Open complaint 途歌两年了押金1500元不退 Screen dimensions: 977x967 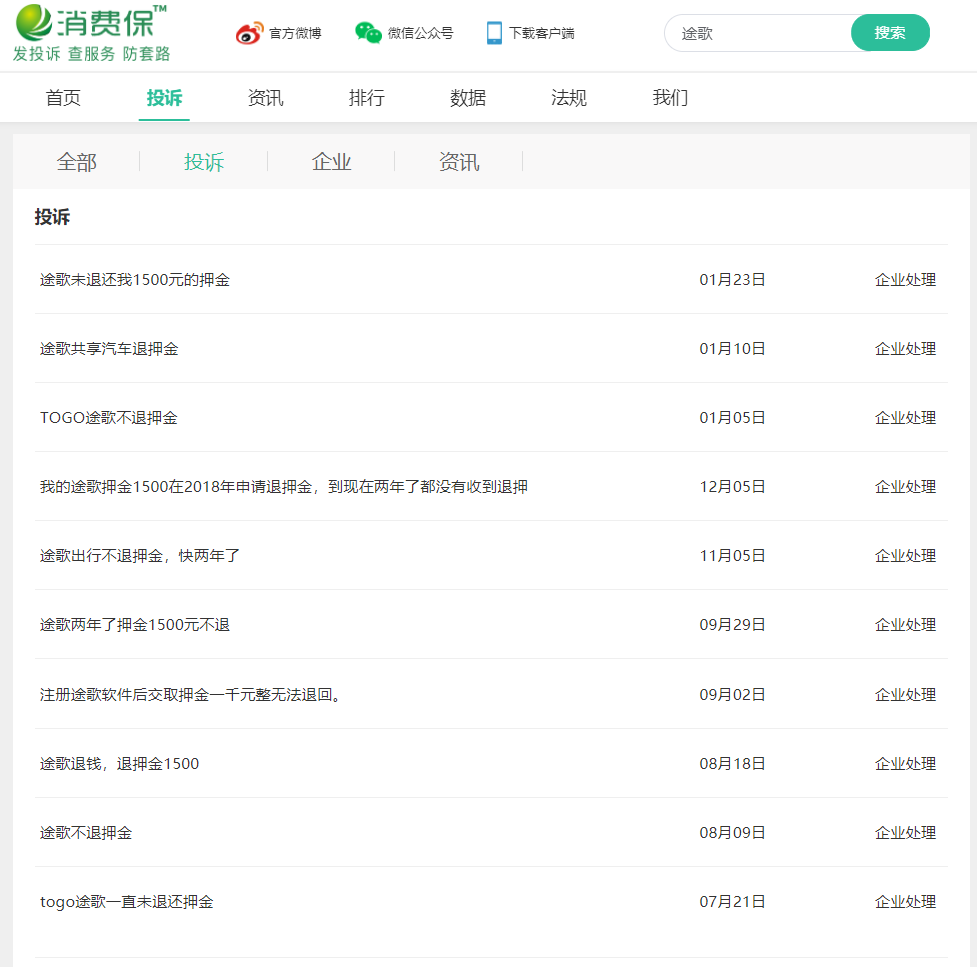click(135, 625)
